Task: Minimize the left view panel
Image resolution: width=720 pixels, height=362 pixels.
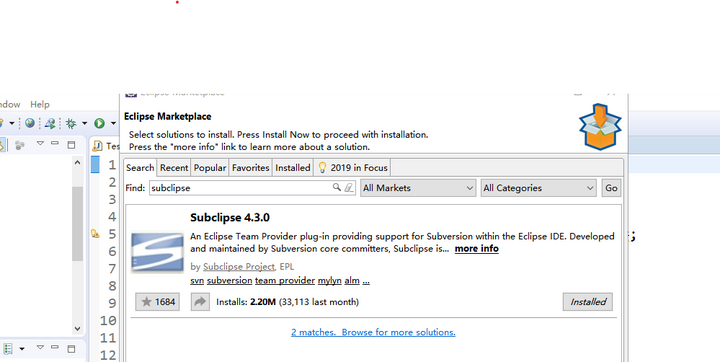Action: 55,144
